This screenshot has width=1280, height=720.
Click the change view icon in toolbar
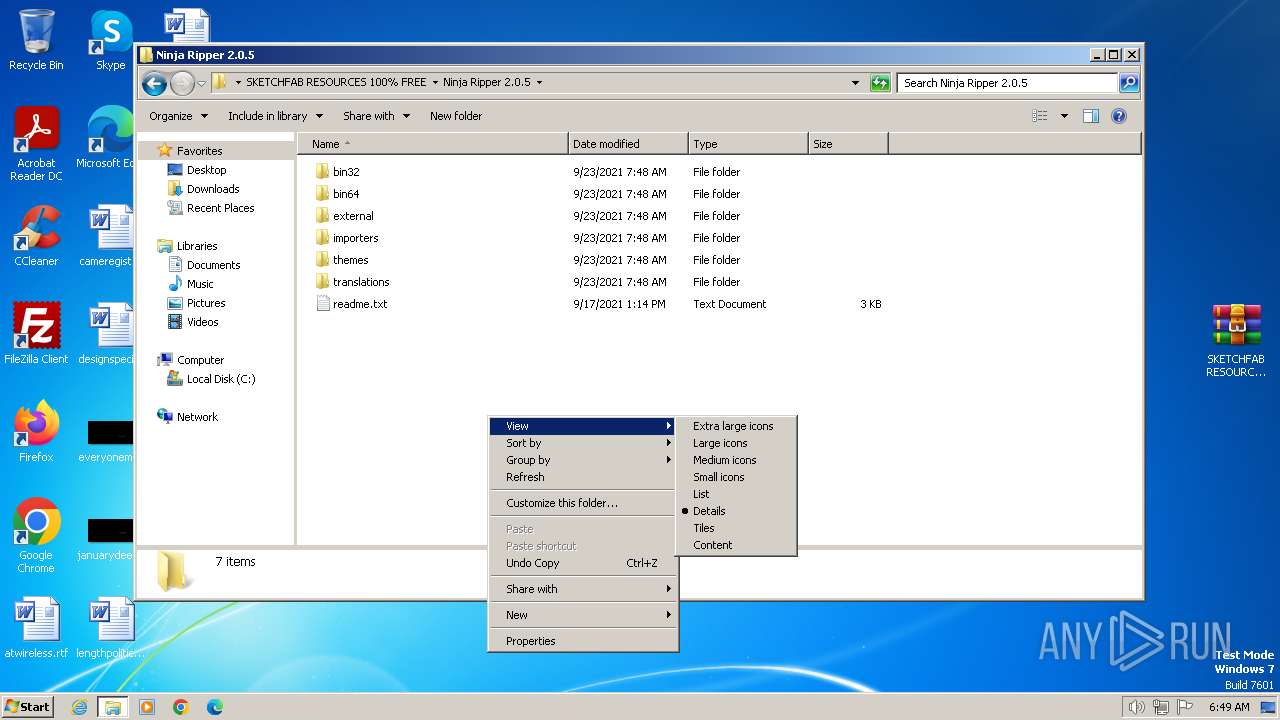tap(1040, 116)
